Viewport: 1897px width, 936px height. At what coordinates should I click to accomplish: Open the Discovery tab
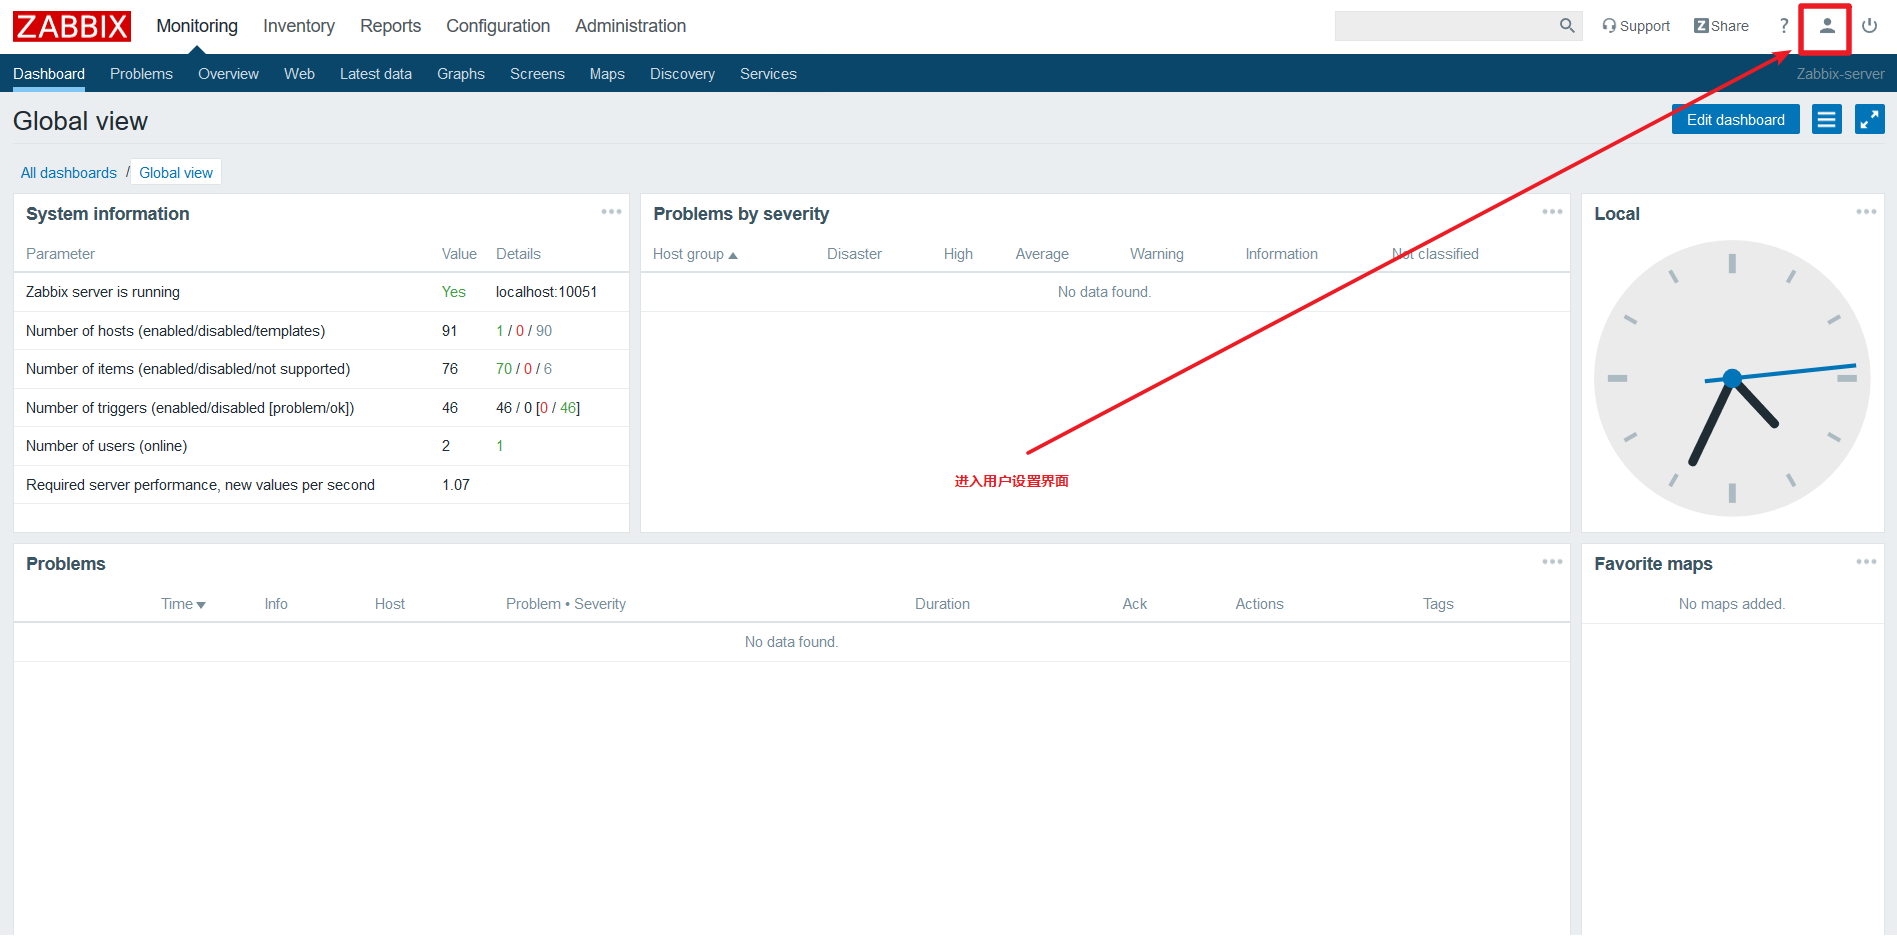coord(682,74)
